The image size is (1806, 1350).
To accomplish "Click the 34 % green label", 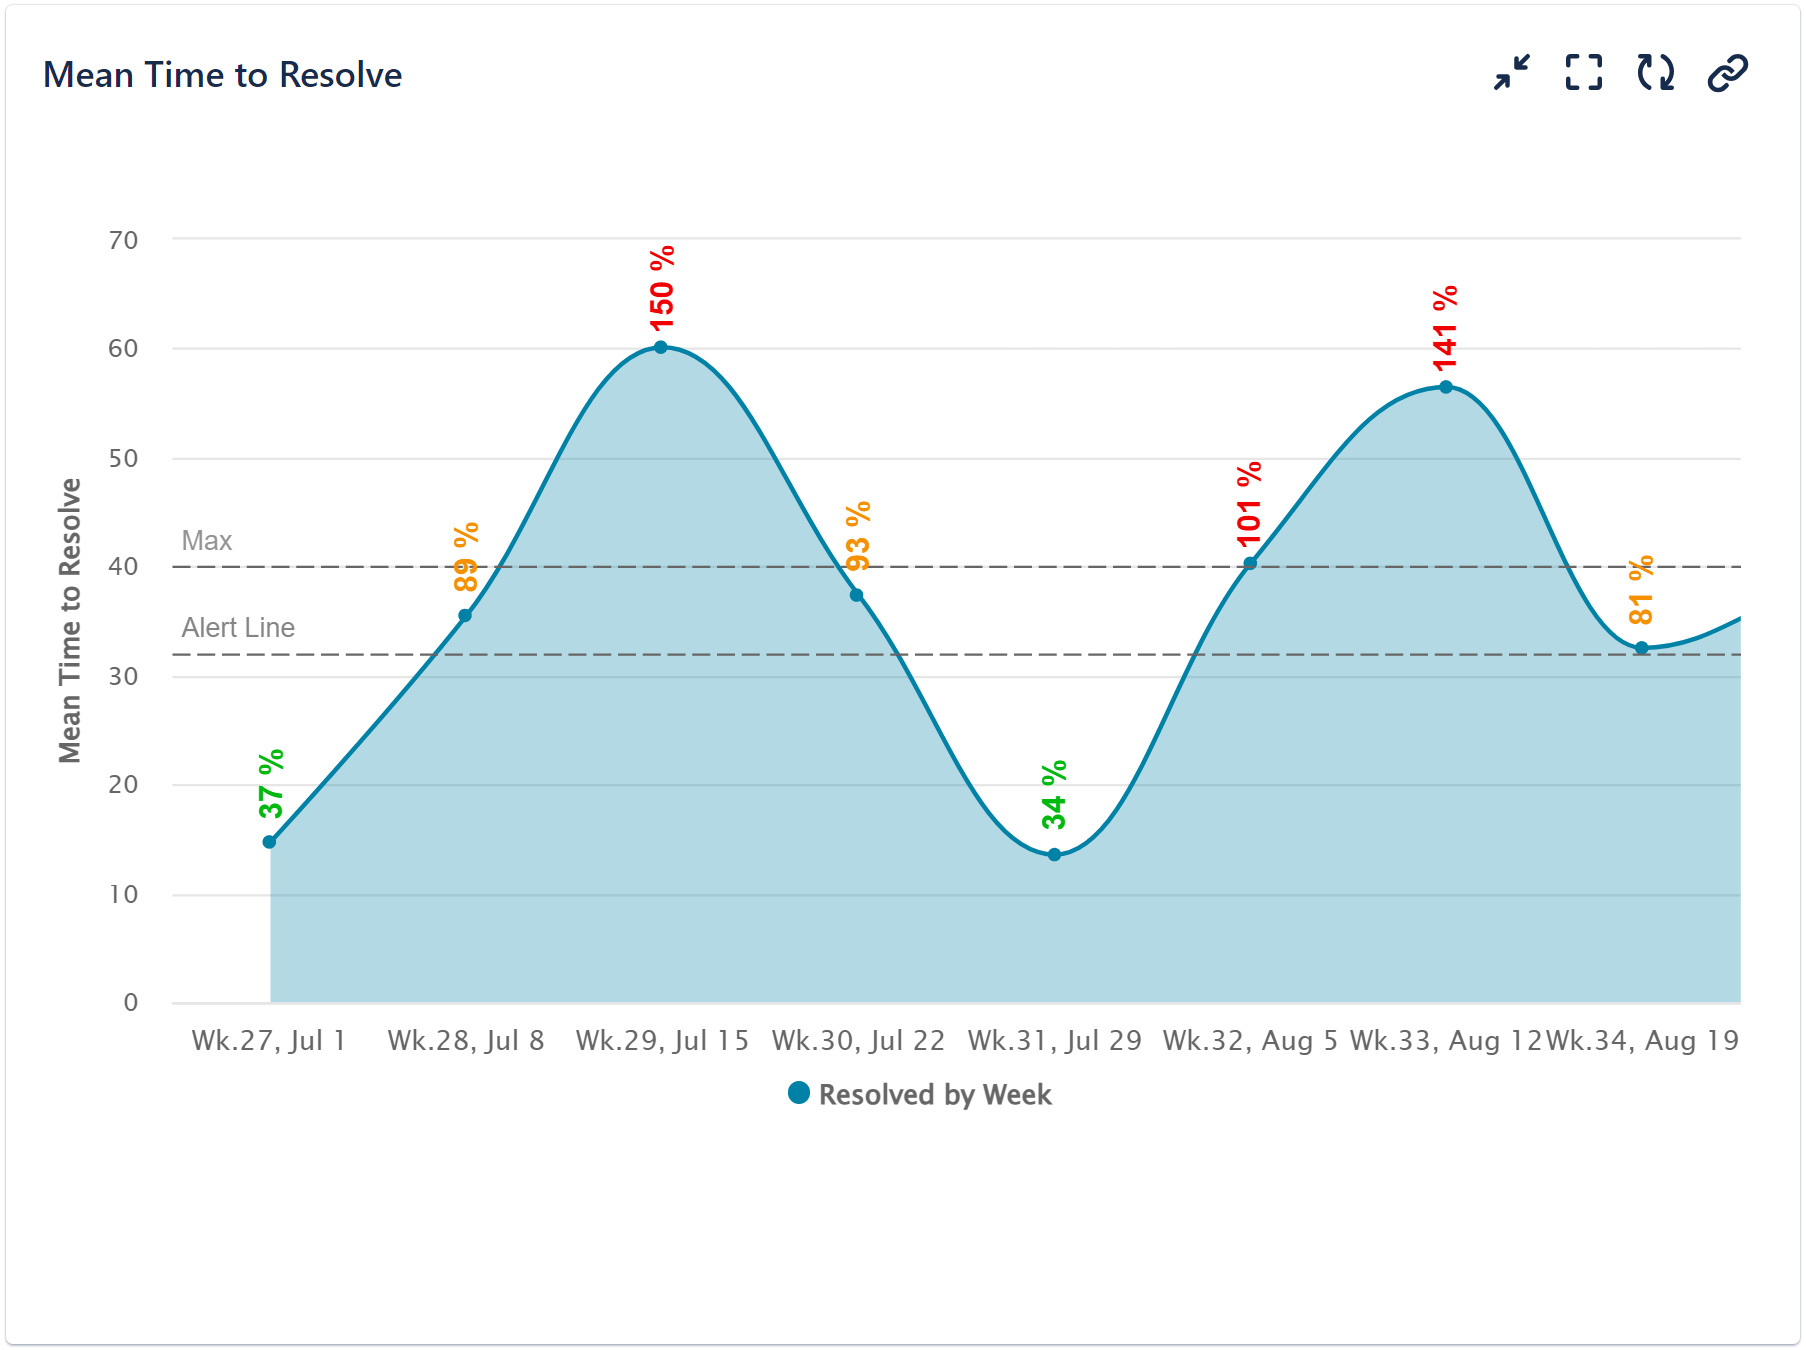I will (1053, 795).
